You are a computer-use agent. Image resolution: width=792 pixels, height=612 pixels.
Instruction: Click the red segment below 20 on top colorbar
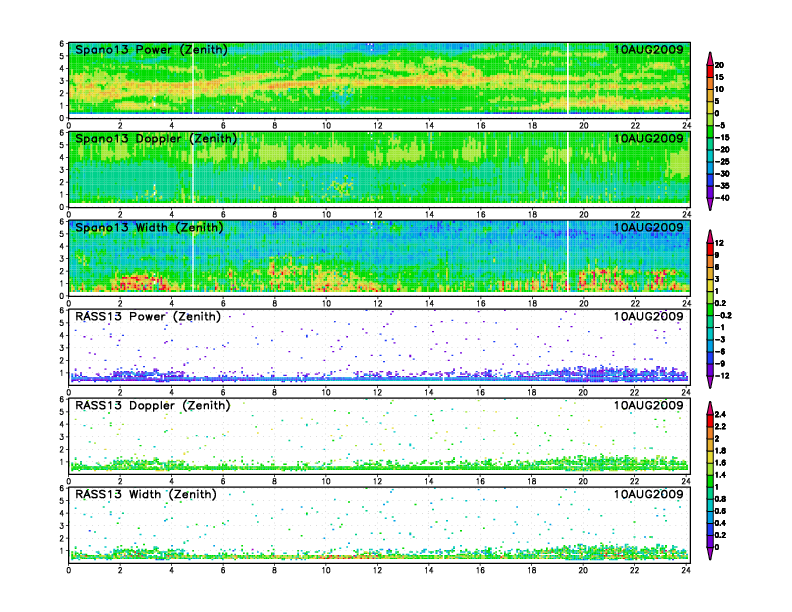(x=710, y=71)
